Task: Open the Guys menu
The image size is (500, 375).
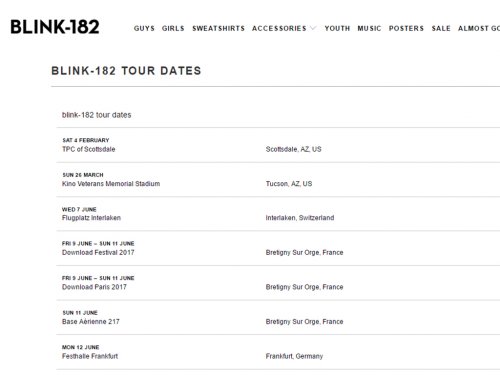Action: pos(144,28)
